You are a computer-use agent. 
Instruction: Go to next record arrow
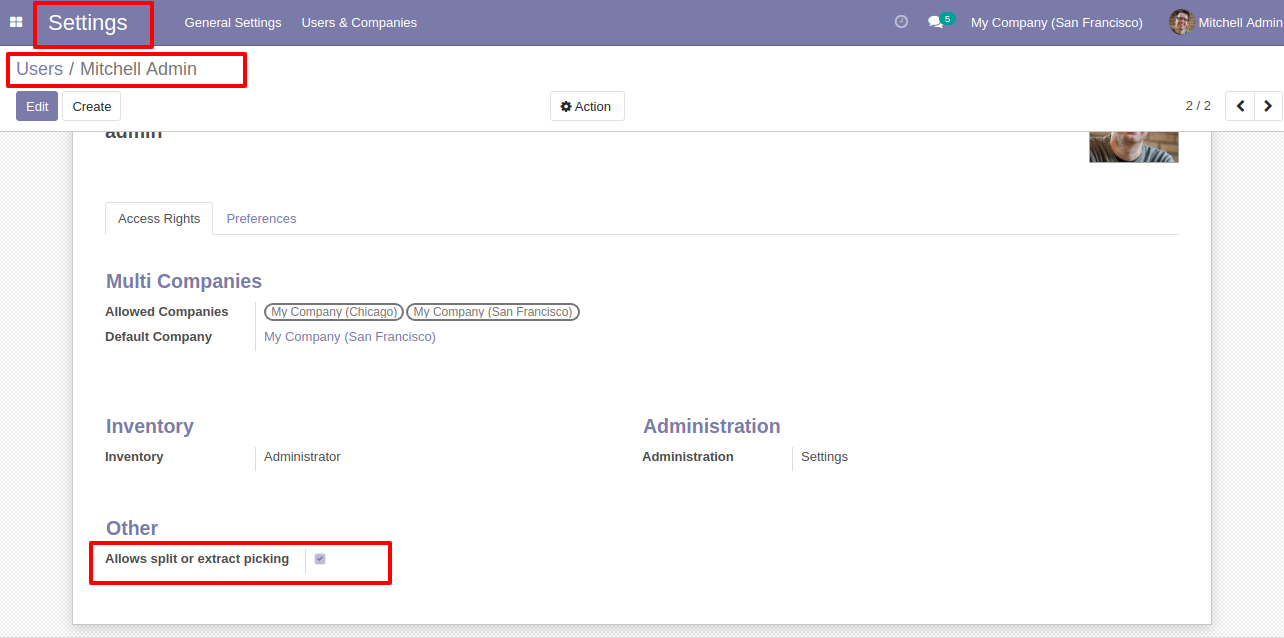coord(1268,106)
